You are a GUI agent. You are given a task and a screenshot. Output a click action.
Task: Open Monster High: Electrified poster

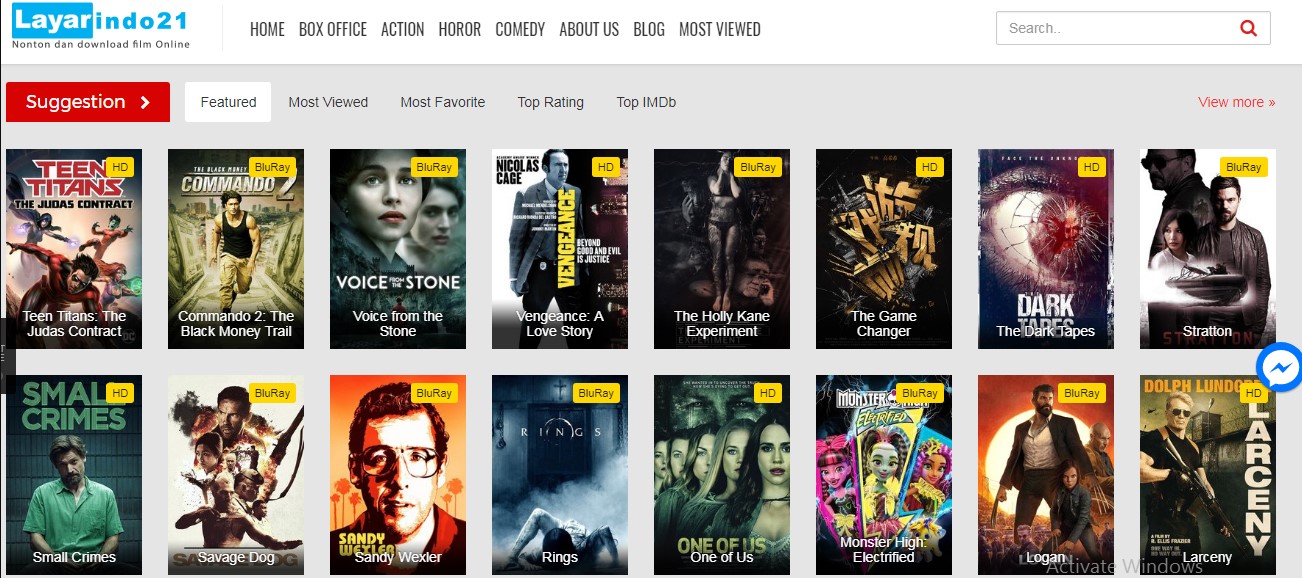point(884,475)
